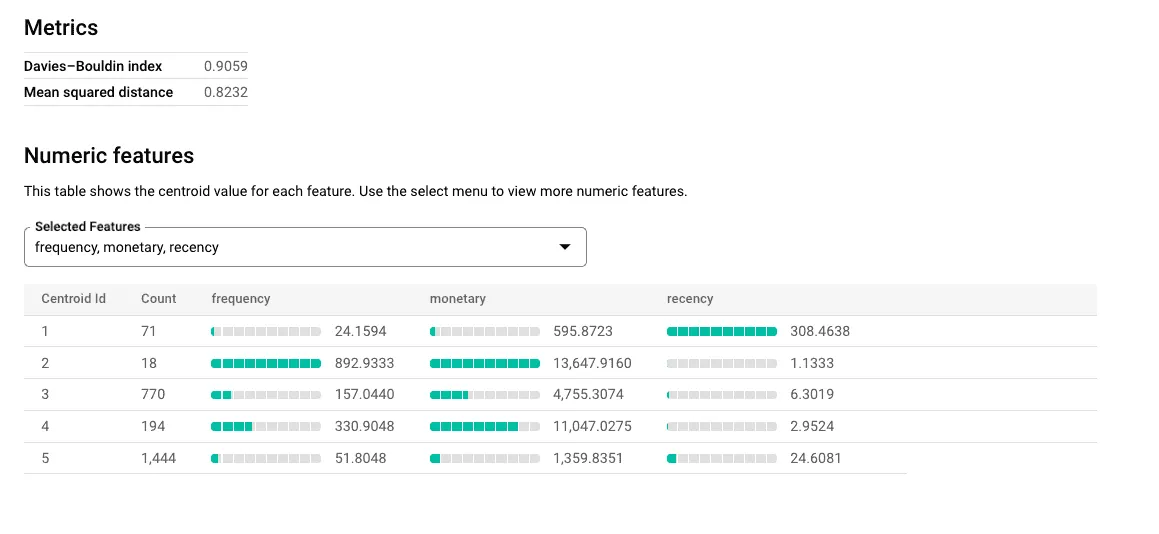Click the frequency bar for centroid 2
Viewport: 1159px width, 534px height.
[x=266, y=363]
